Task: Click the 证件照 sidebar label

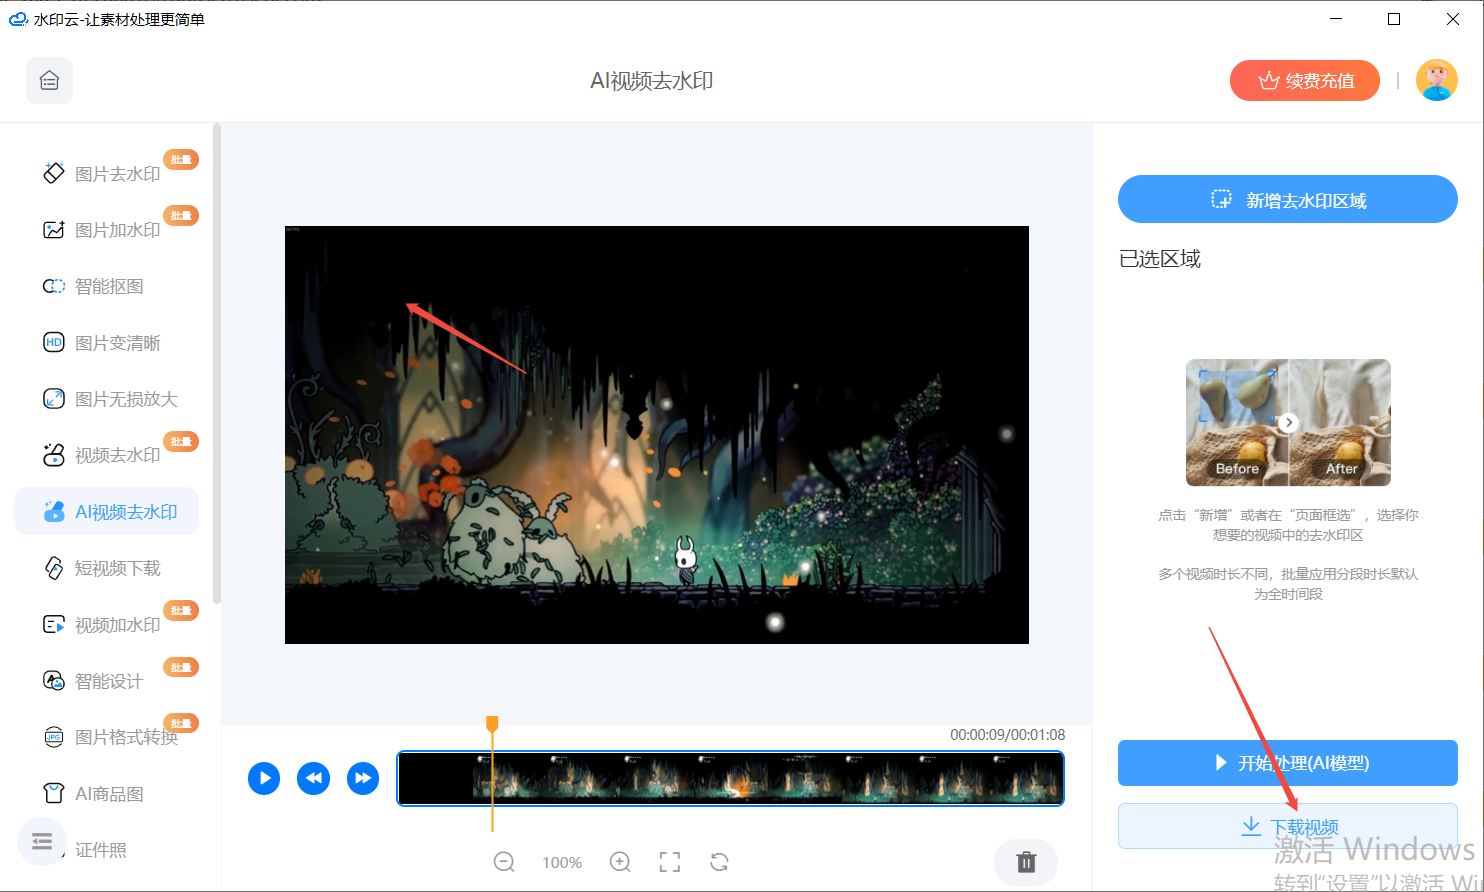Action: (x=101, y=850)
